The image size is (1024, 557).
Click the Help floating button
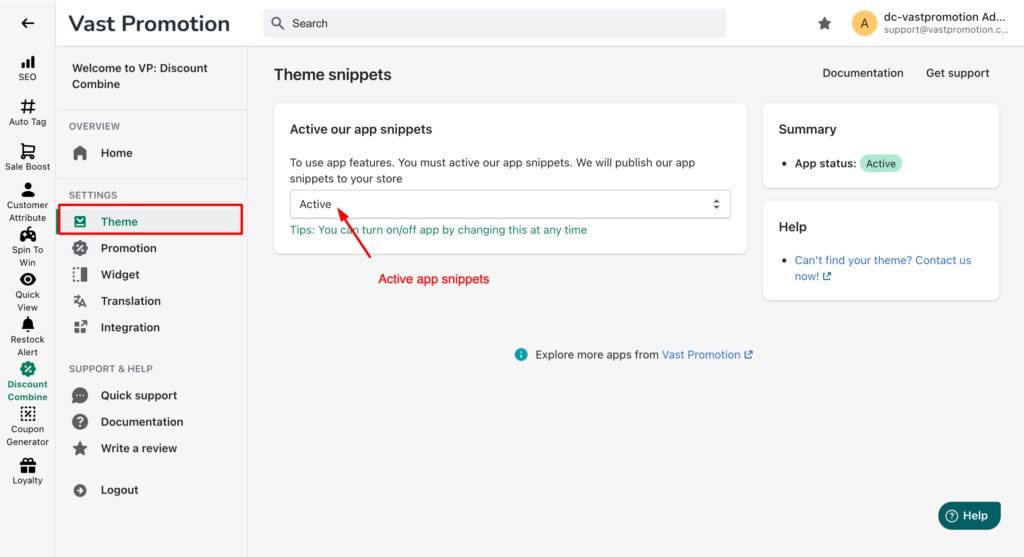click(x=969, y=516)
